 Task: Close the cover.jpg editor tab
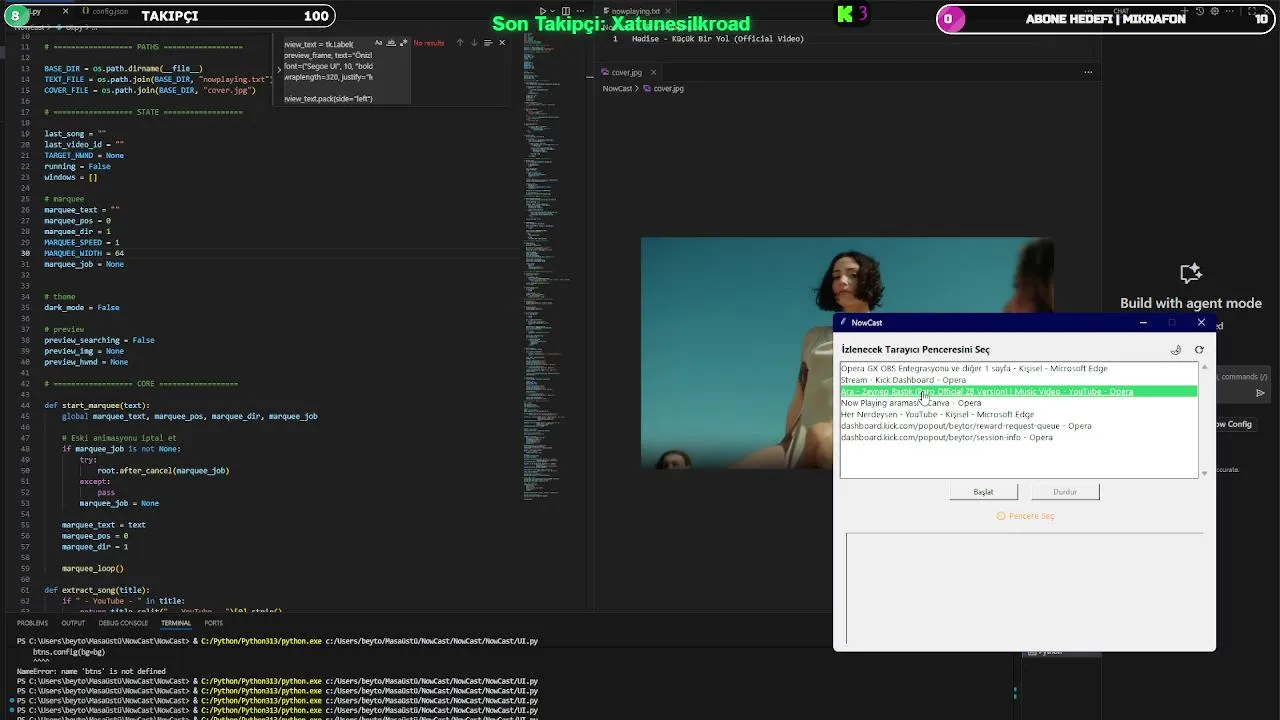tap(653, 72)
